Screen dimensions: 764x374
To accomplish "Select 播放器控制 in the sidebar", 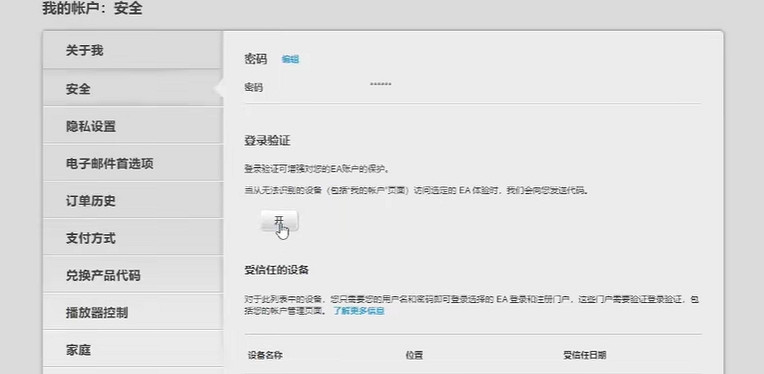I will (133, 312).
